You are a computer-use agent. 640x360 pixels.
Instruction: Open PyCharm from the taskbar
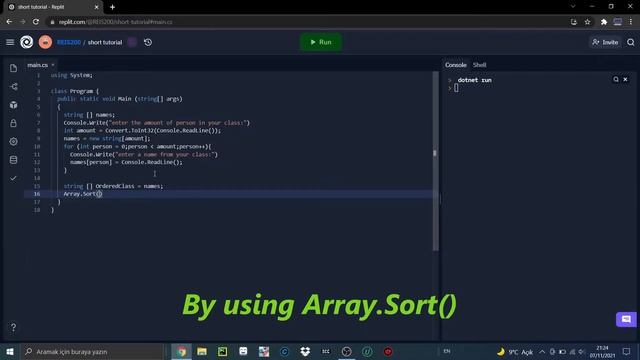click(222, 351)
